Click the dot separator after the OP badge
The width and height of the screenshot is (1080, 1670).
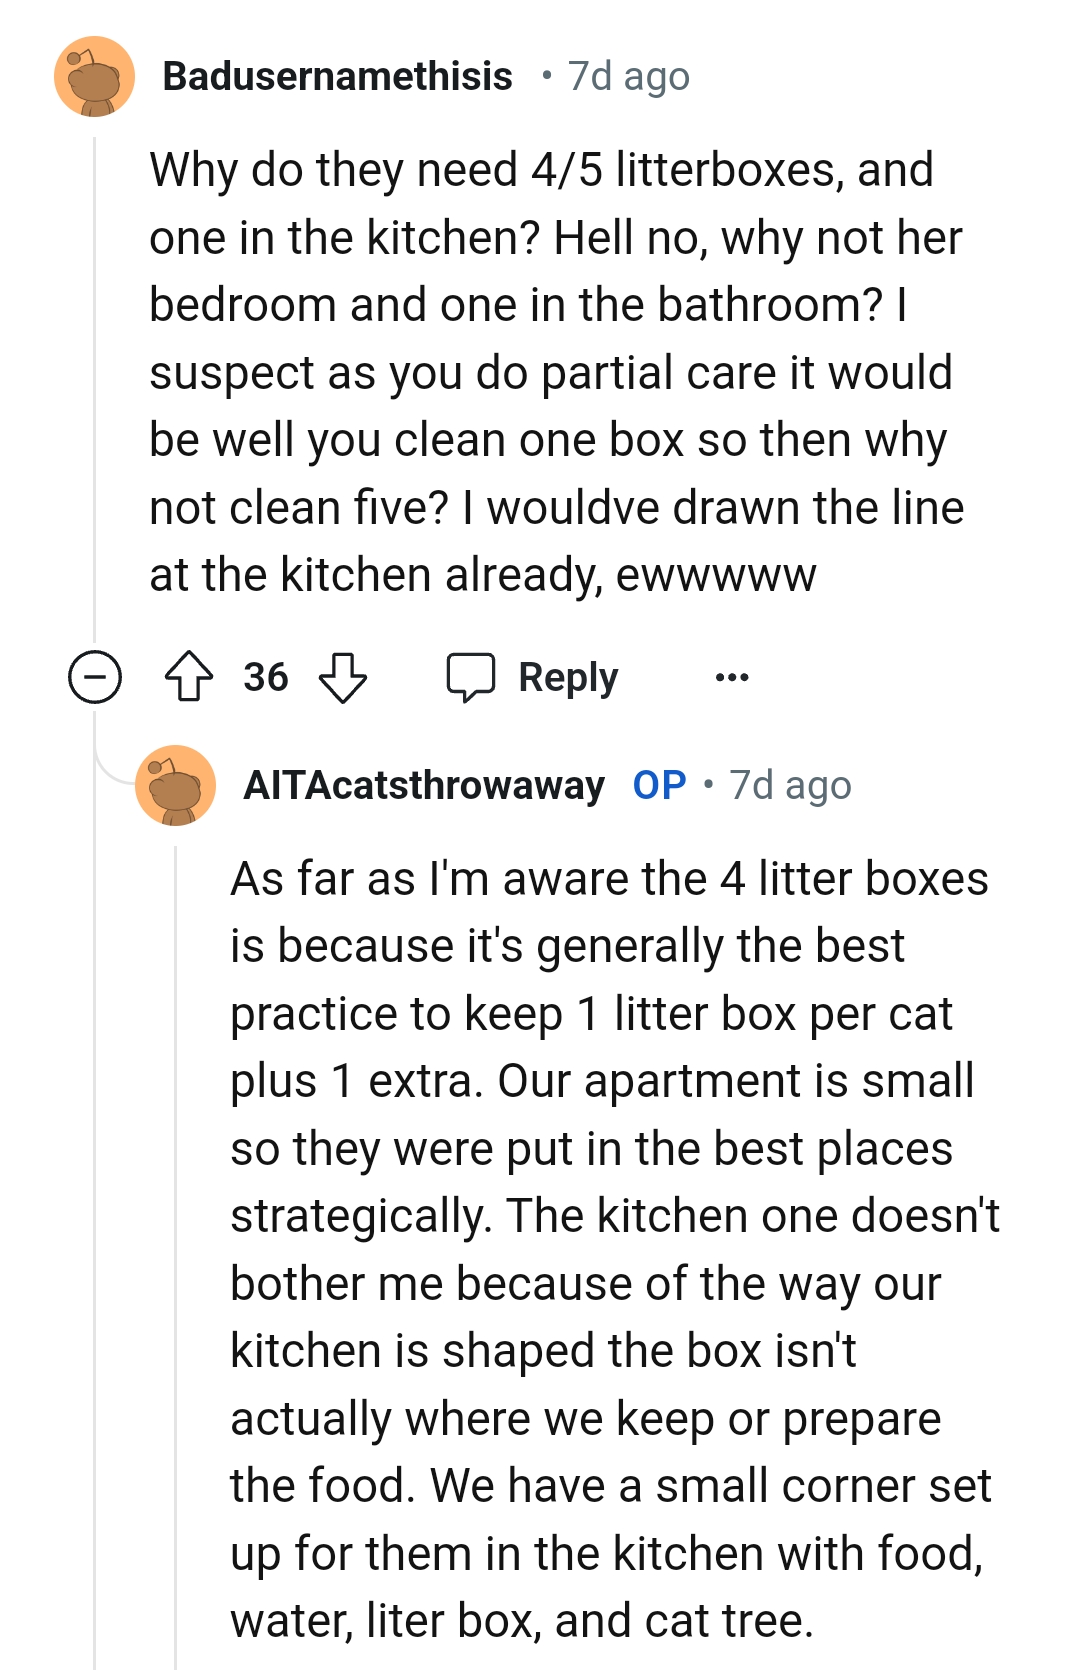pos(708,785)
